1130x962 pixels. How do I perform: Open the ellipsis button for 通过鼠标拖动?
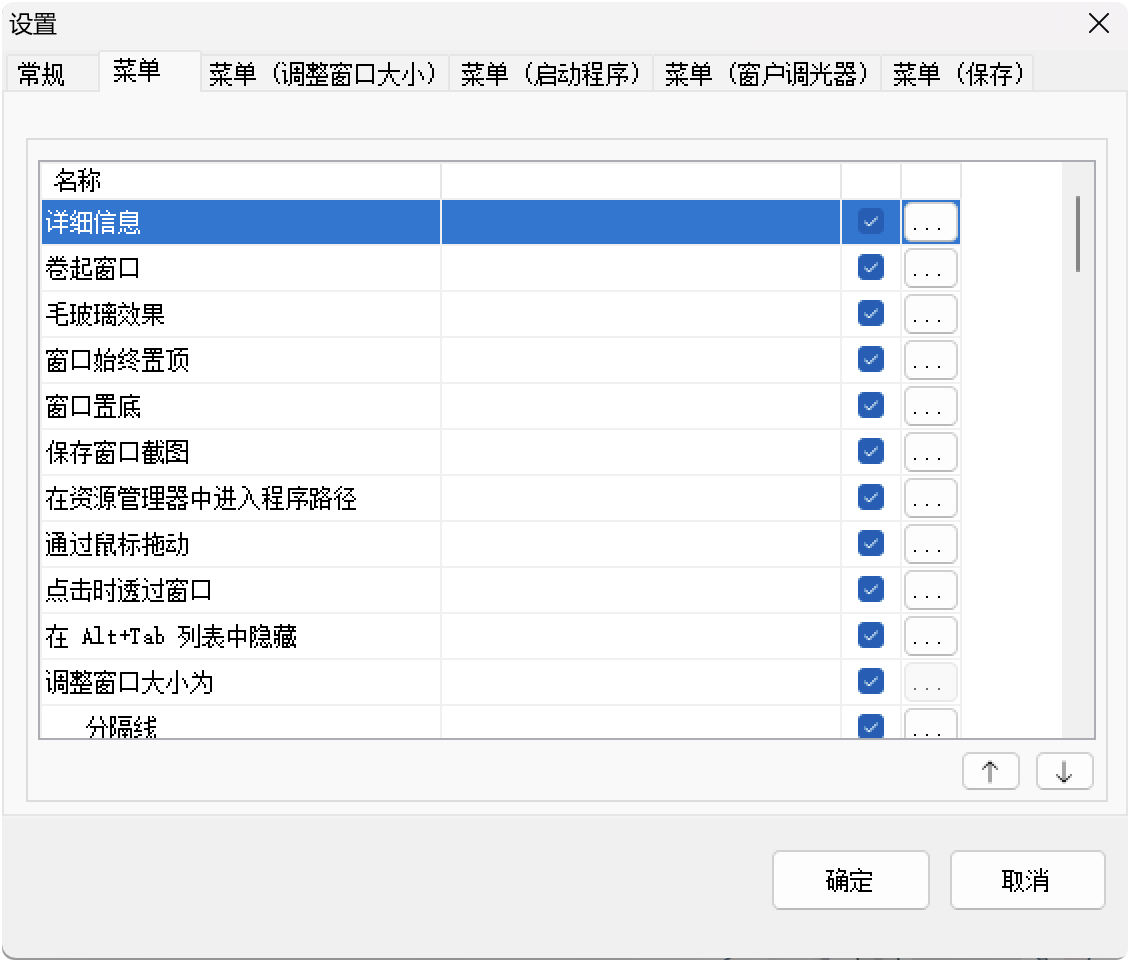pyautogui.click(x=930, y=544)
